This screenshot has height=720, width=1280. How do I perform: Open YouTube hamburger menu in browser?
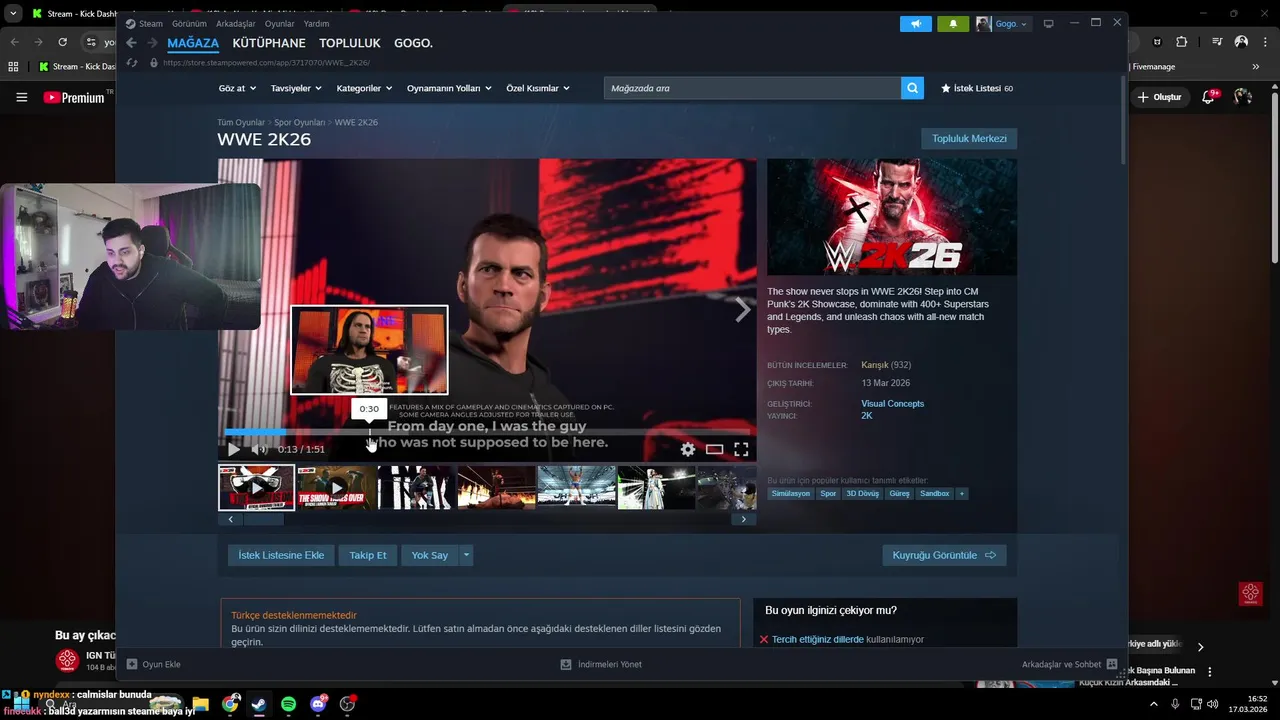21,97
